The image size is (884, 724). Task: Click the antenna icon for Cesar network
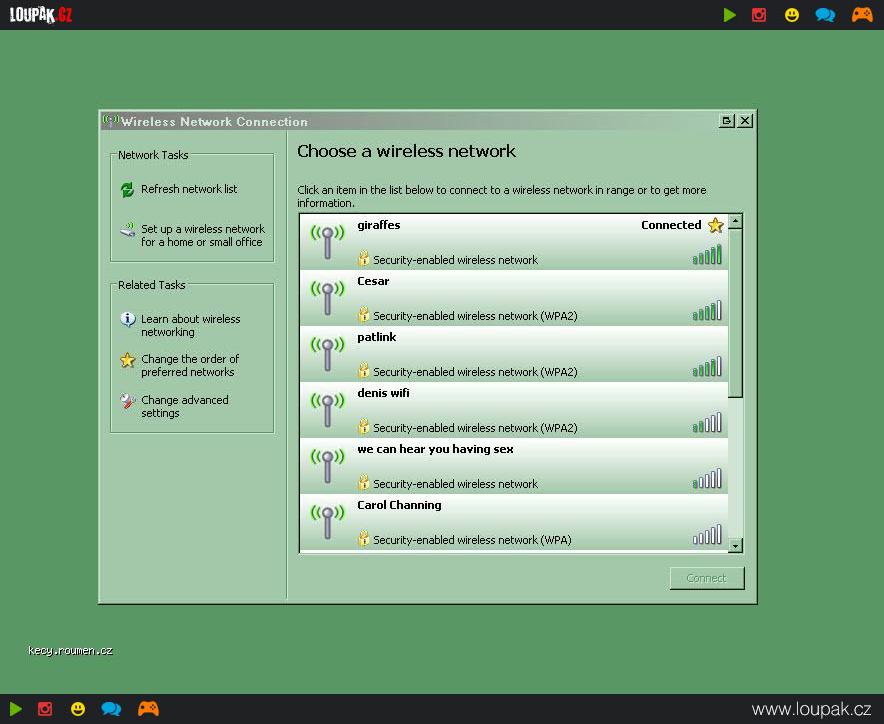[x=327, y=298]
